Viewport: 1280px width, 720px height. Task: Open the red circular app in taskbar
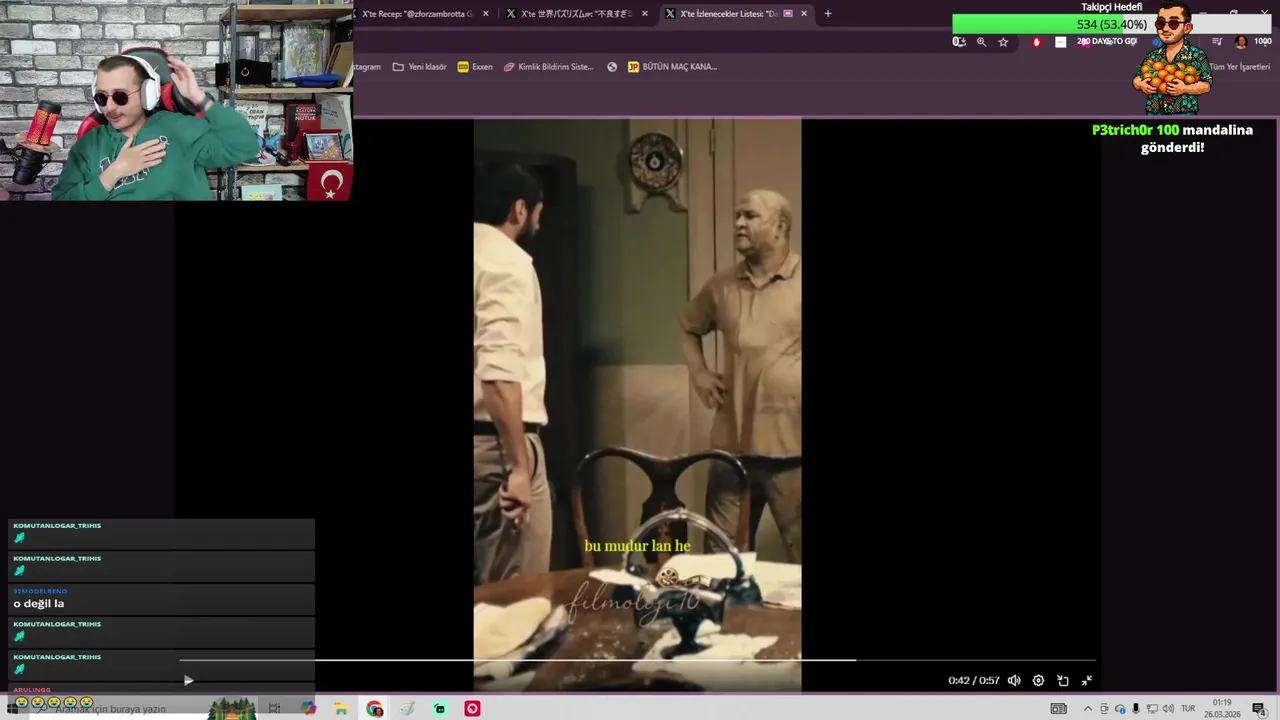click(x=473, y=709)
